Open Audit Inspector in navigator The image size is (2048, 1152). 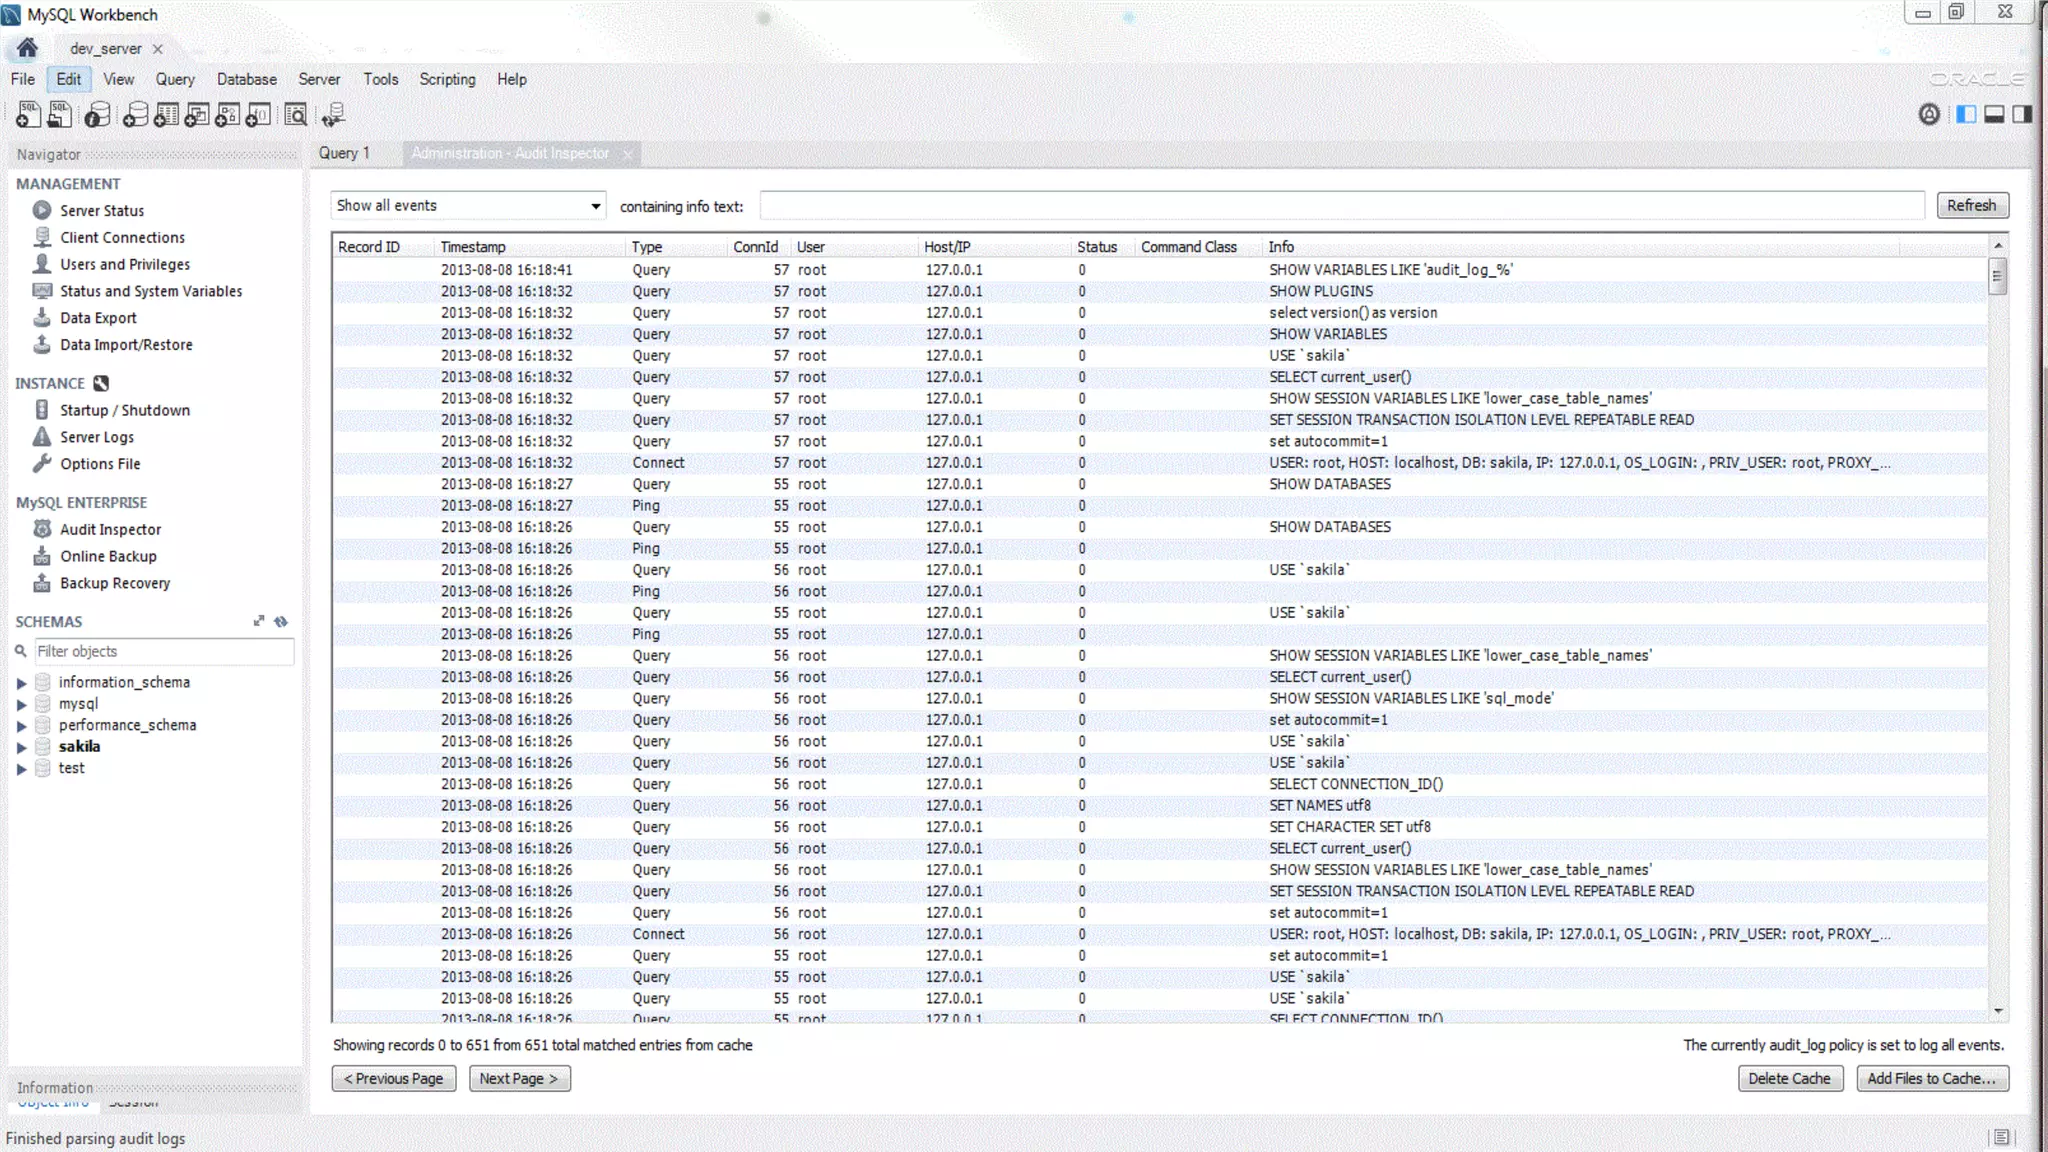(110, 529)
